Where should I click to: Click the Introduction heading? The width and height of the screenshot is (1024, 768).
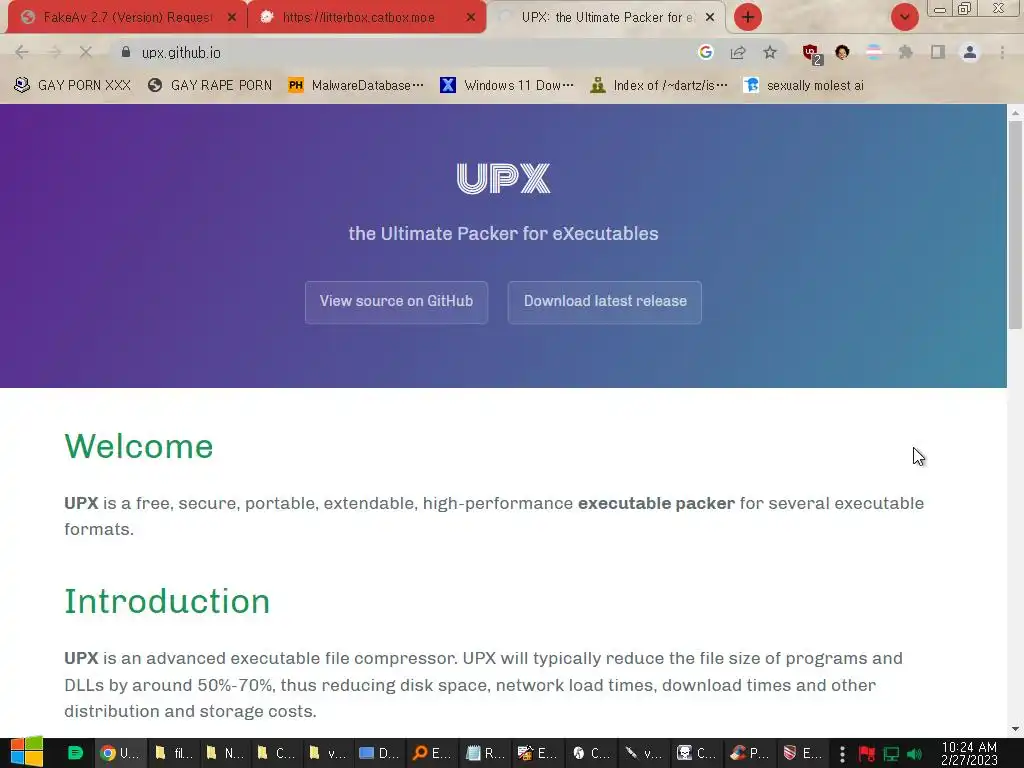(x=167, y=601)
